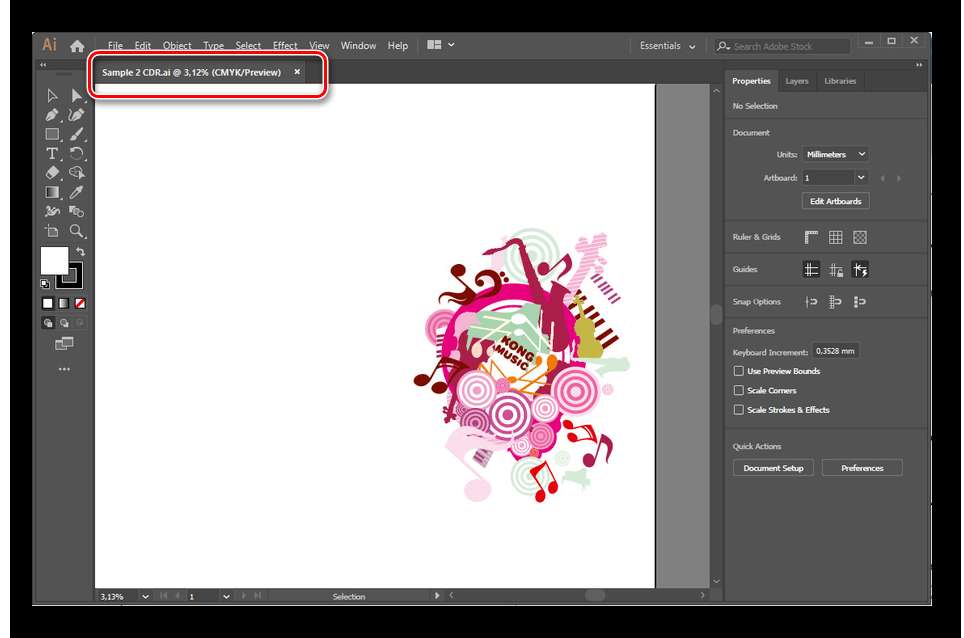Viewport: 964px width, 638px height.
Task: Switch to the Layers tab
Action: point(797,81)
